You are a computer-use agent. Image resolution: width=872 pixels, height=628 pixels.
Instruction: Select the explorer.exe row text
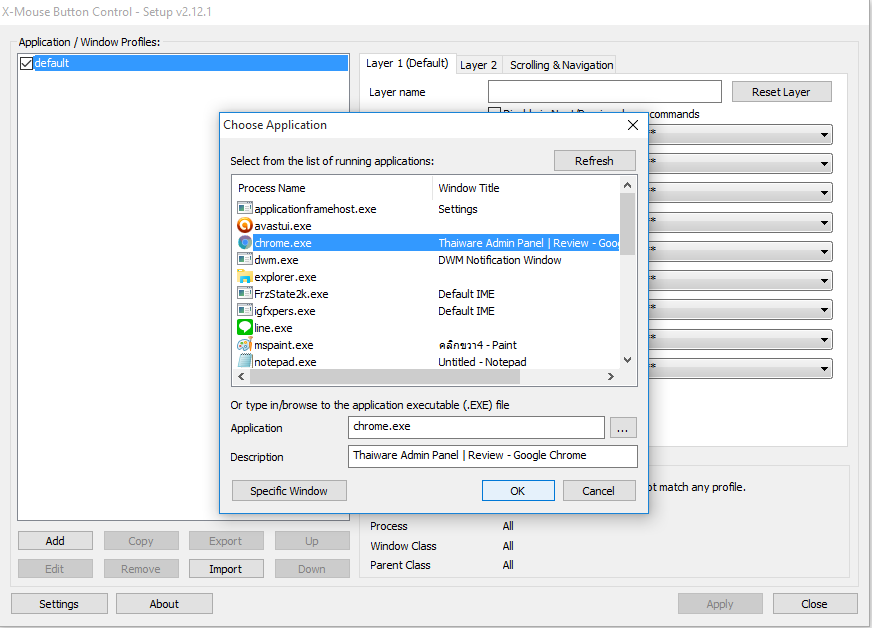[x=285, y=277]
